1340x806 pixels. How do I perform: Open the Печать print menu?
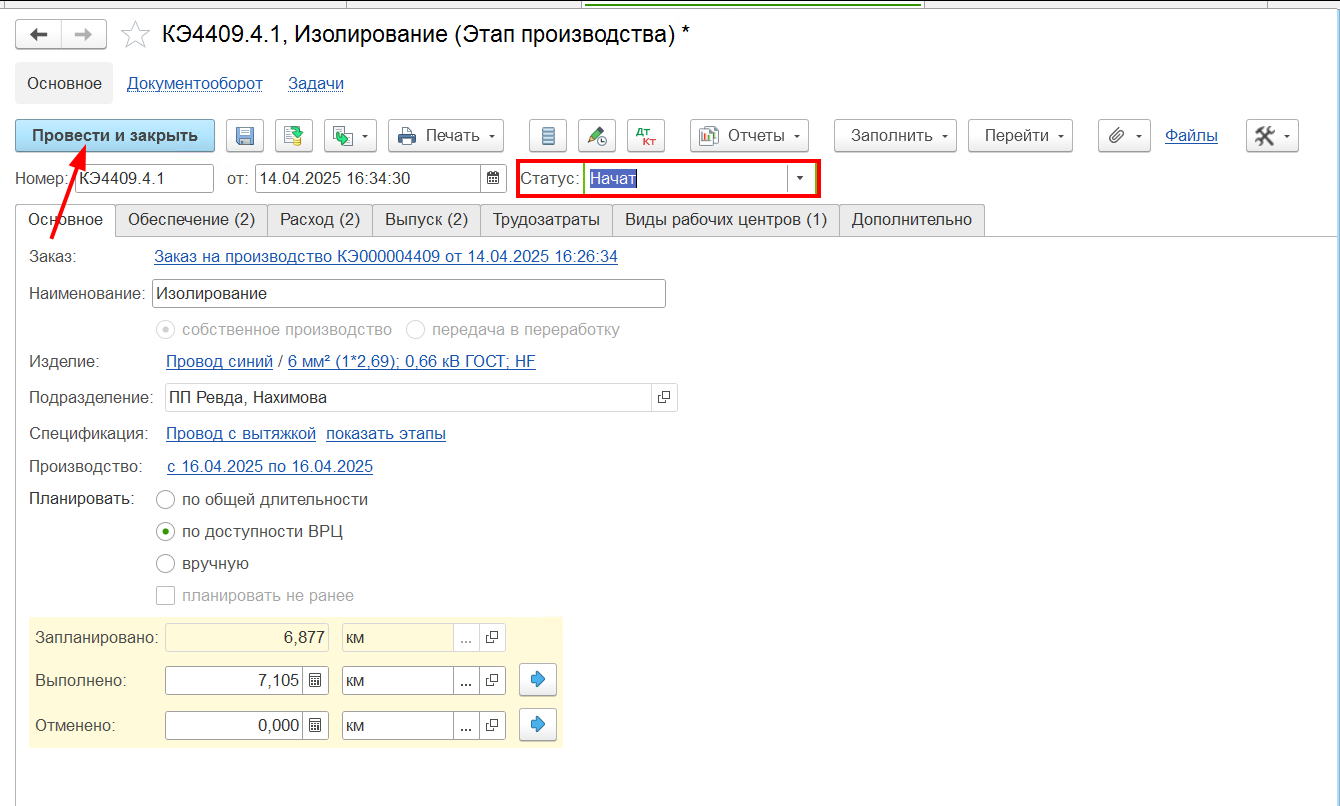[x=446, y=136]
